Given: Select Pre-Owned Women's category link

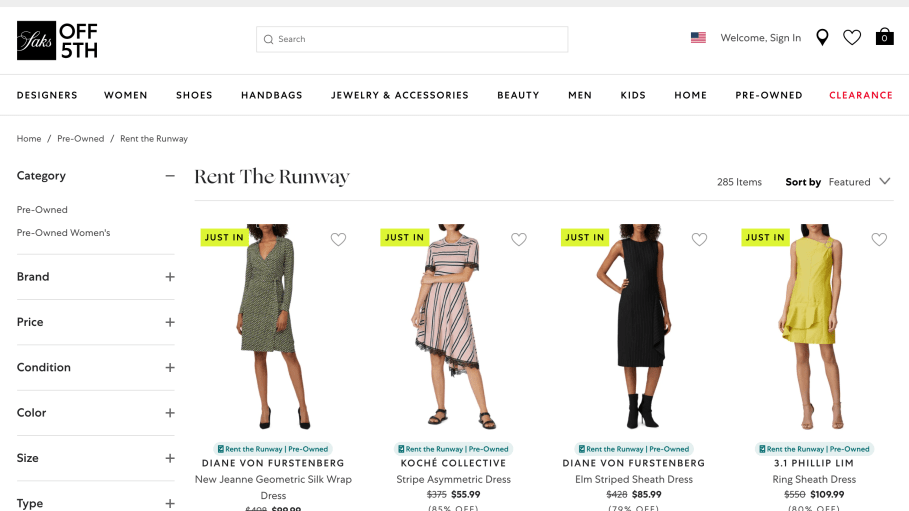Looking at the screenshot, I should click(63, 233).
